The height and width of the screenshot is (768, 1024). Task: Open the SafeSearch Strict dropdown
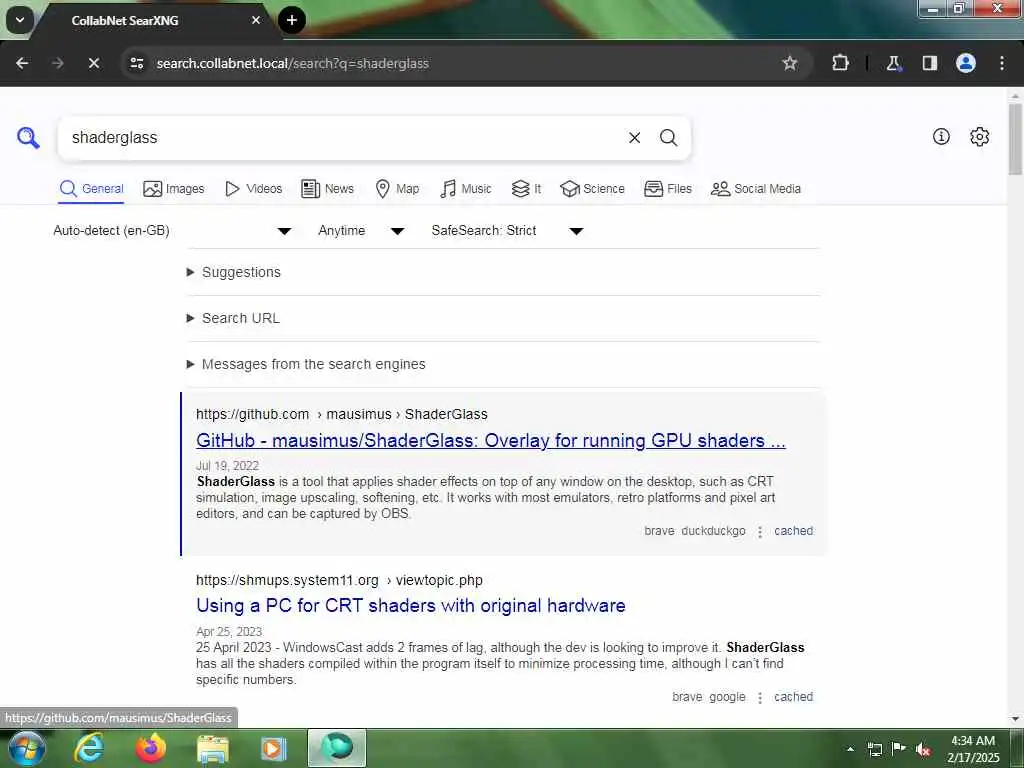tap(507, 231)
